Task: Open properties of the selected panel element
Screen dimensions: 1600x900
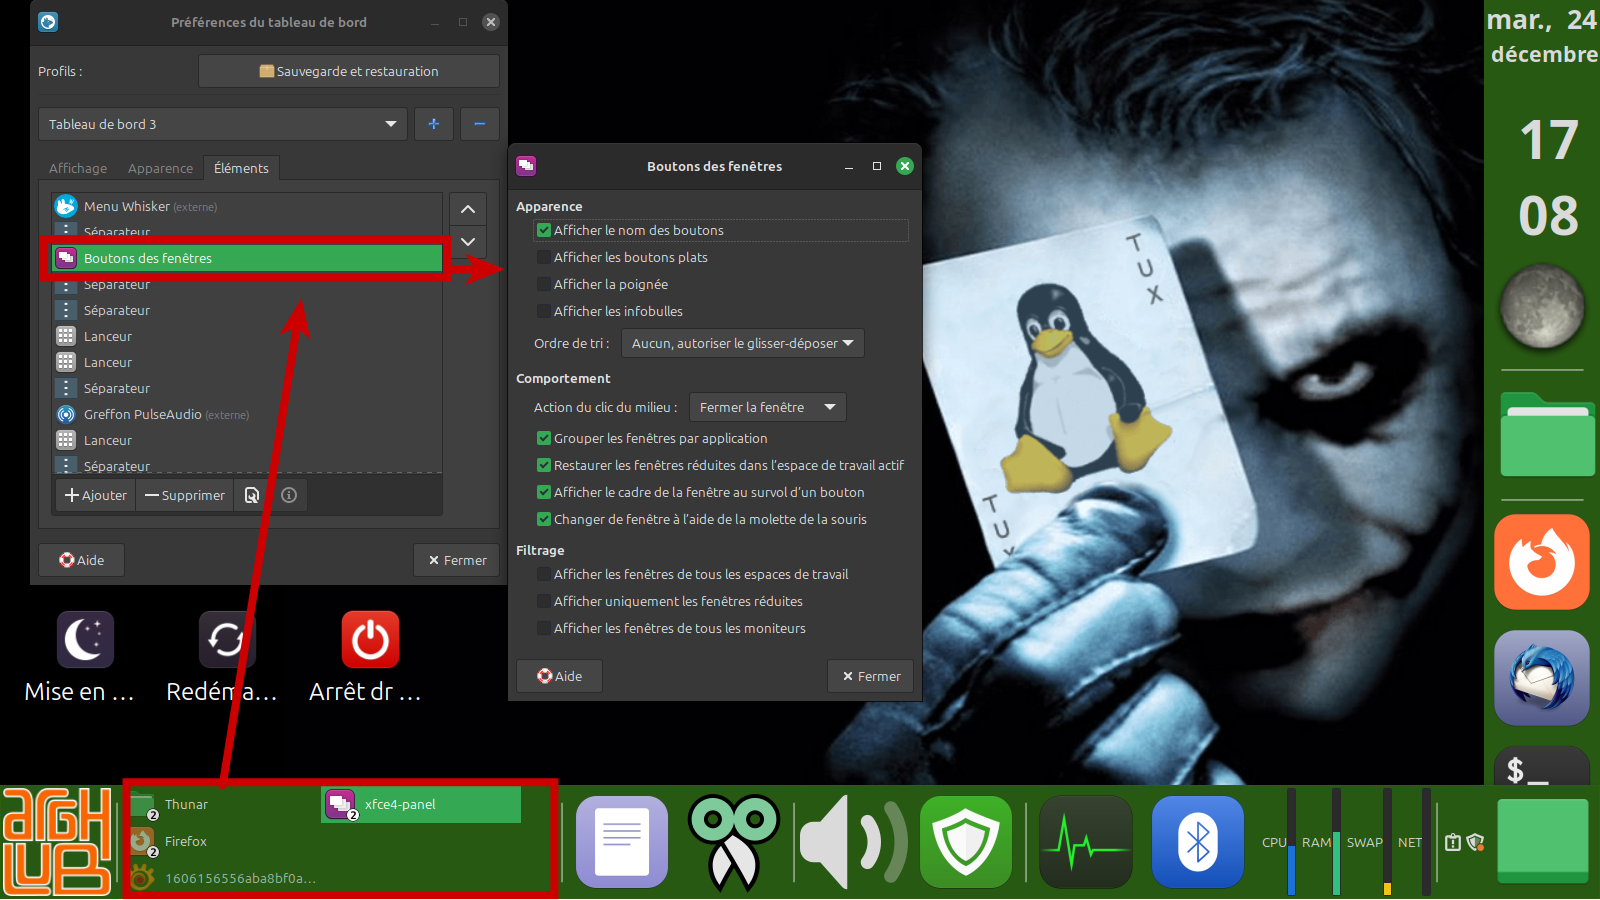Action: coord(252,495)
